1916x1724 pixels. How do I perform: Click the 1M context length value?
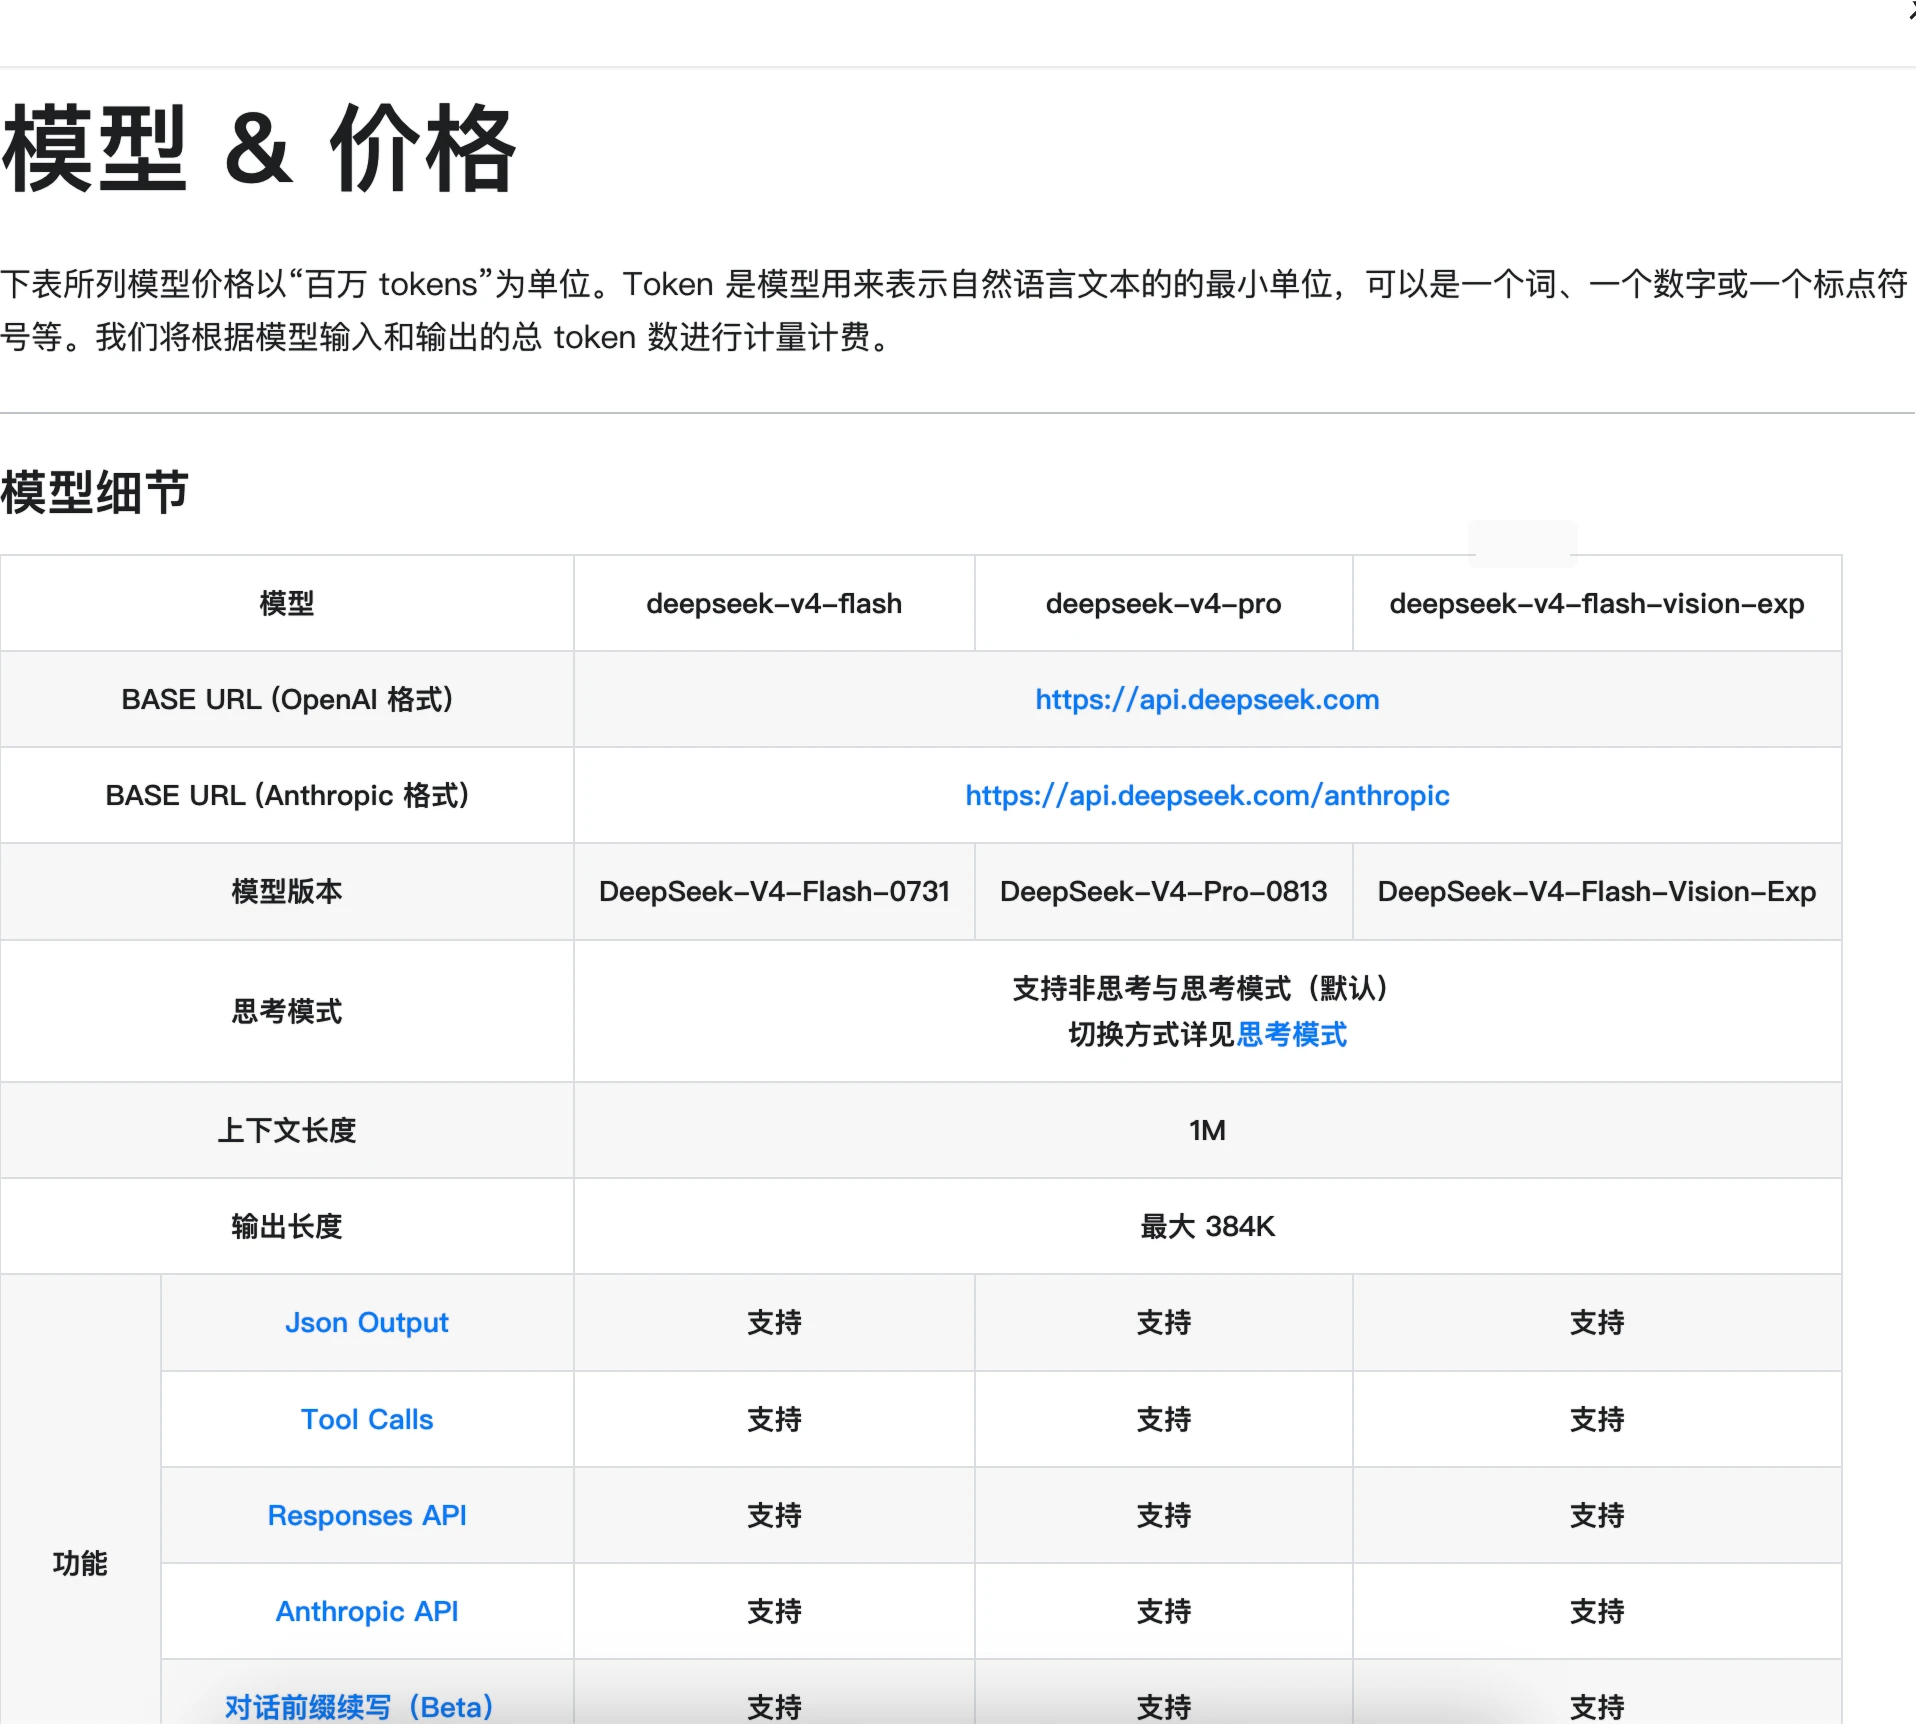click(1207, 1131)
